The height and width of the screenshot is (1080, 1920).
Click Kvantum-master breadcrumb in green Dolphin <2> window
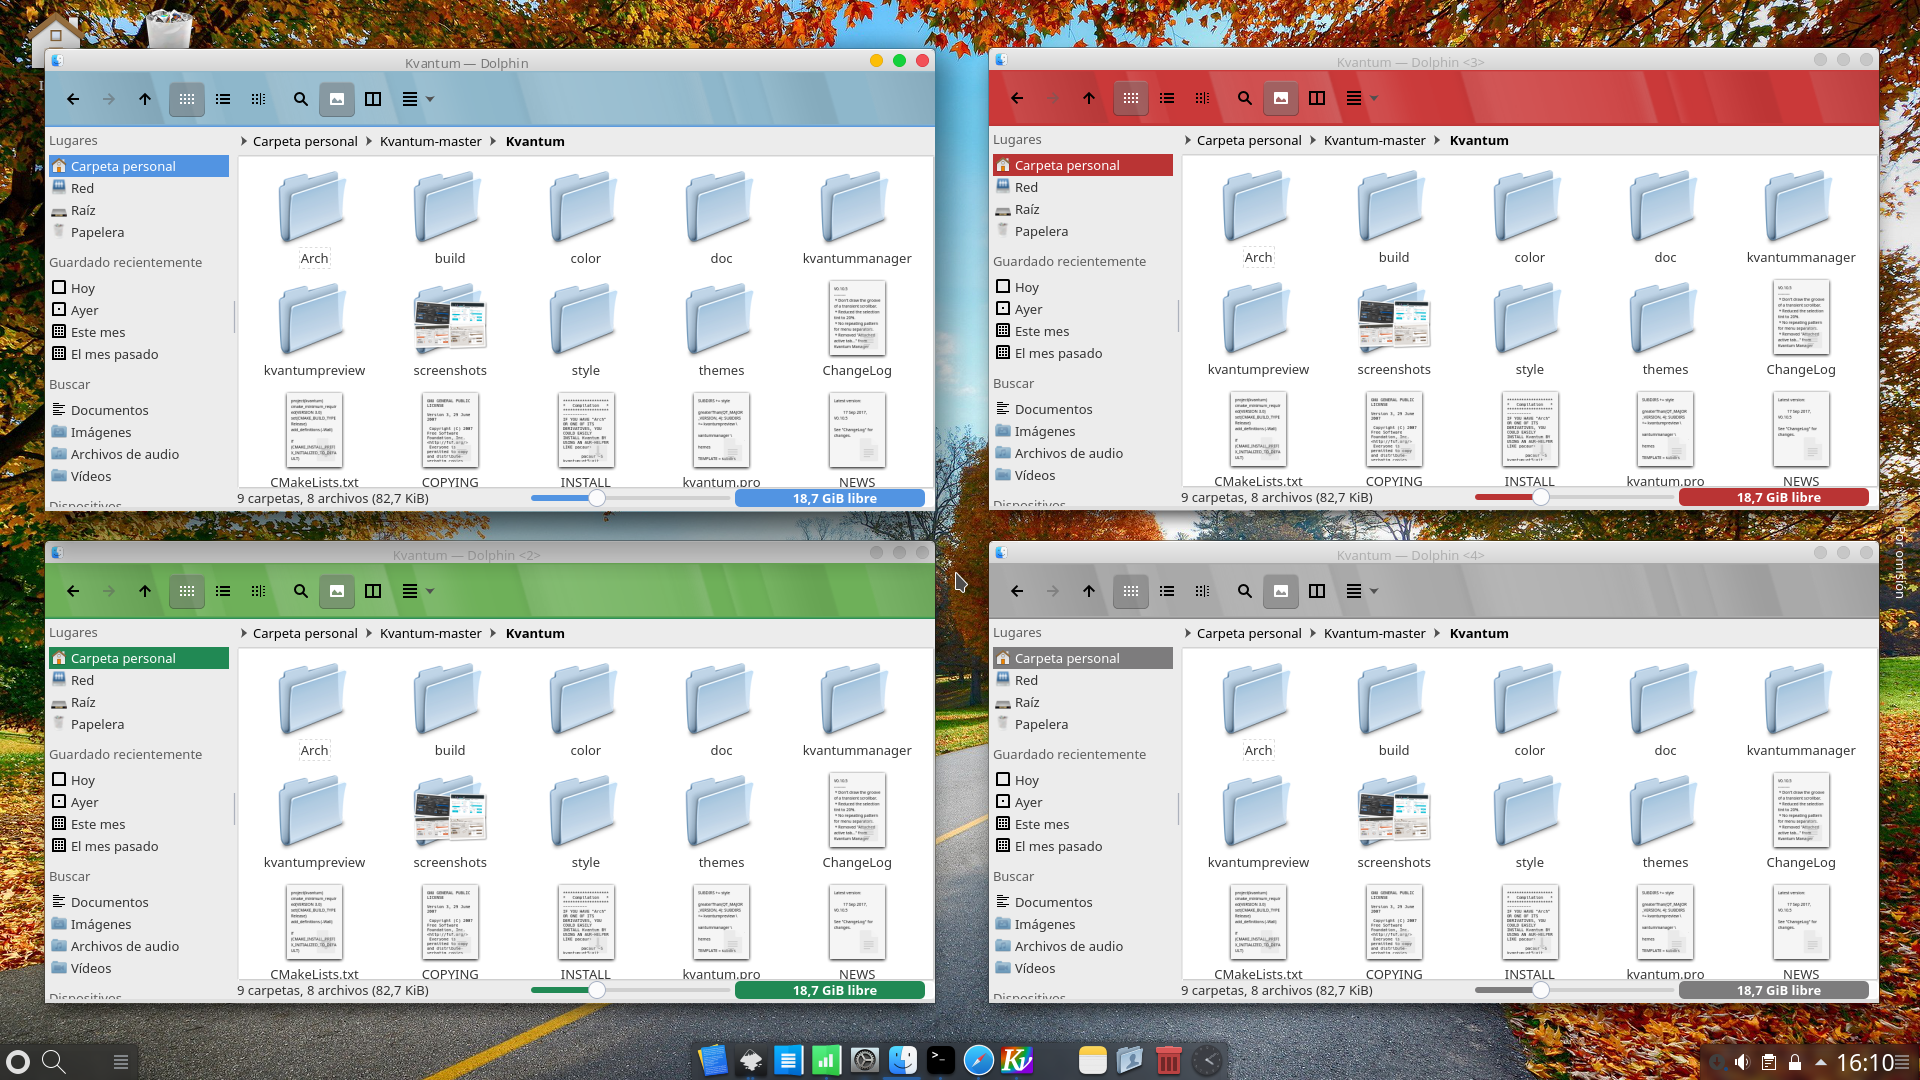point(431,633)
